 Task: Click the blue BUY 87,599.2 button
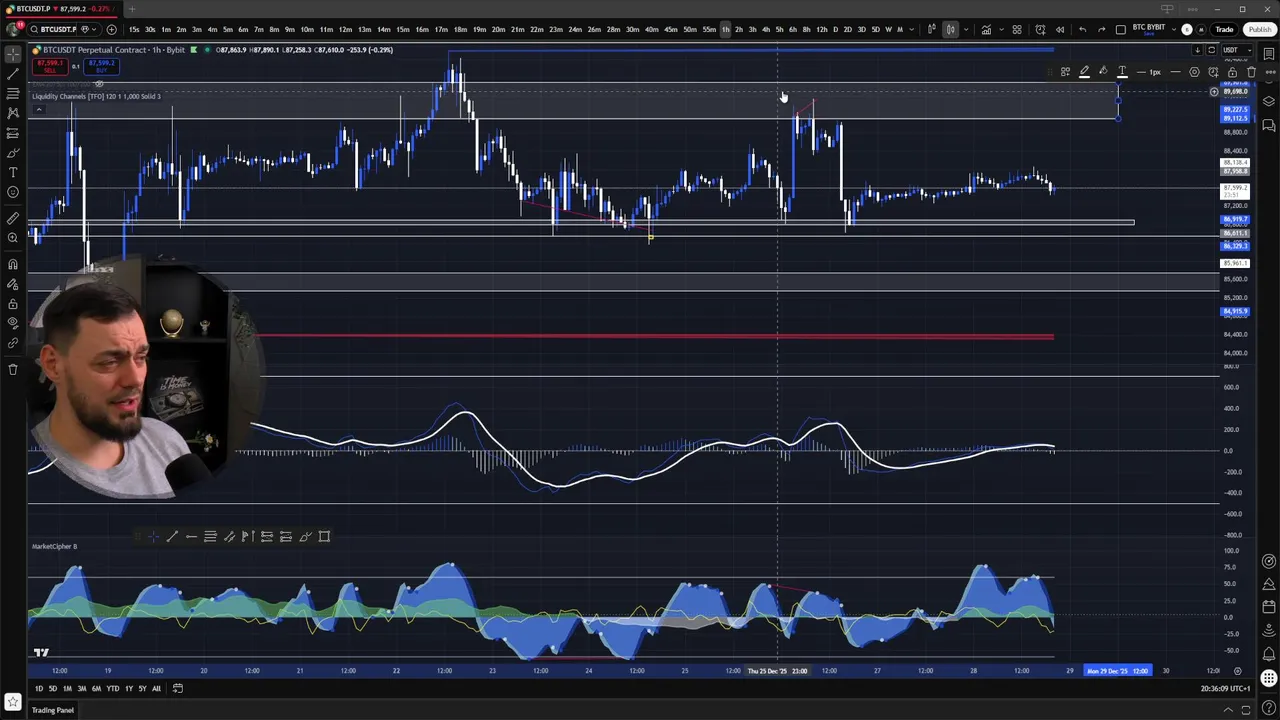[x=101, y=66]
